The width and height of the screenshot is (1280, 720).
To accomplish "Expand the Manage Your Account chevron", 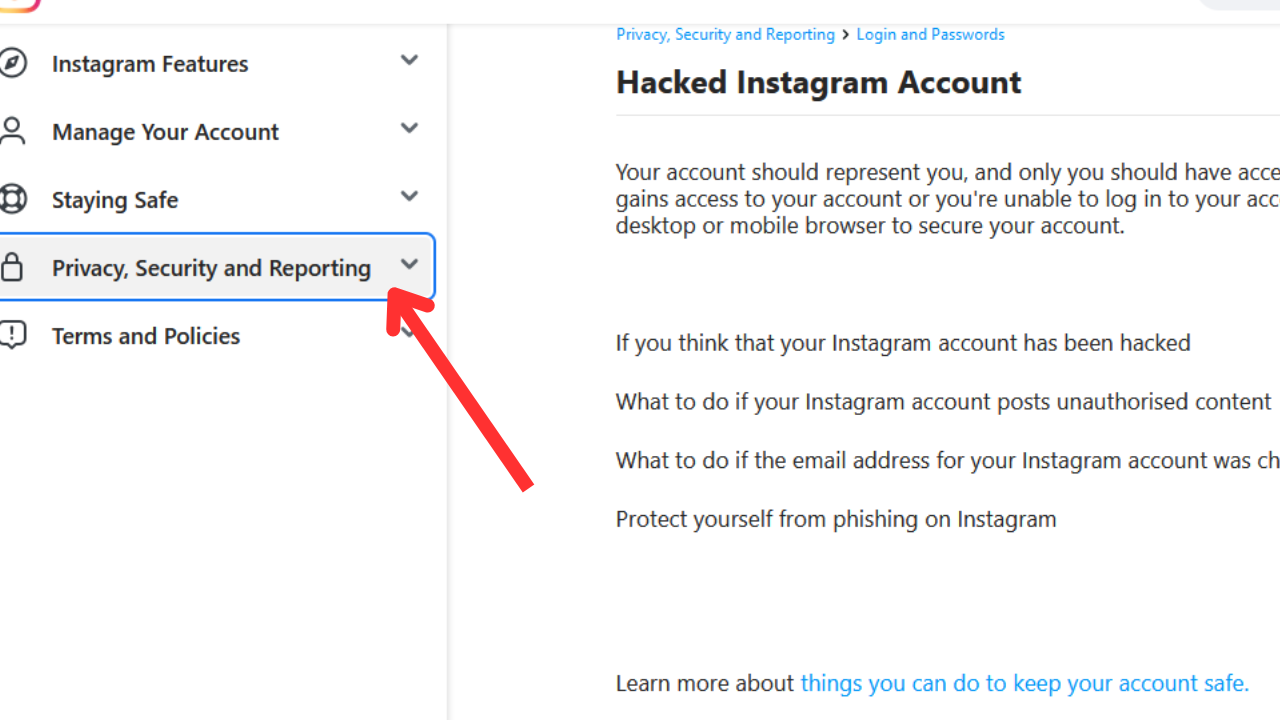I will coord(409,128).
